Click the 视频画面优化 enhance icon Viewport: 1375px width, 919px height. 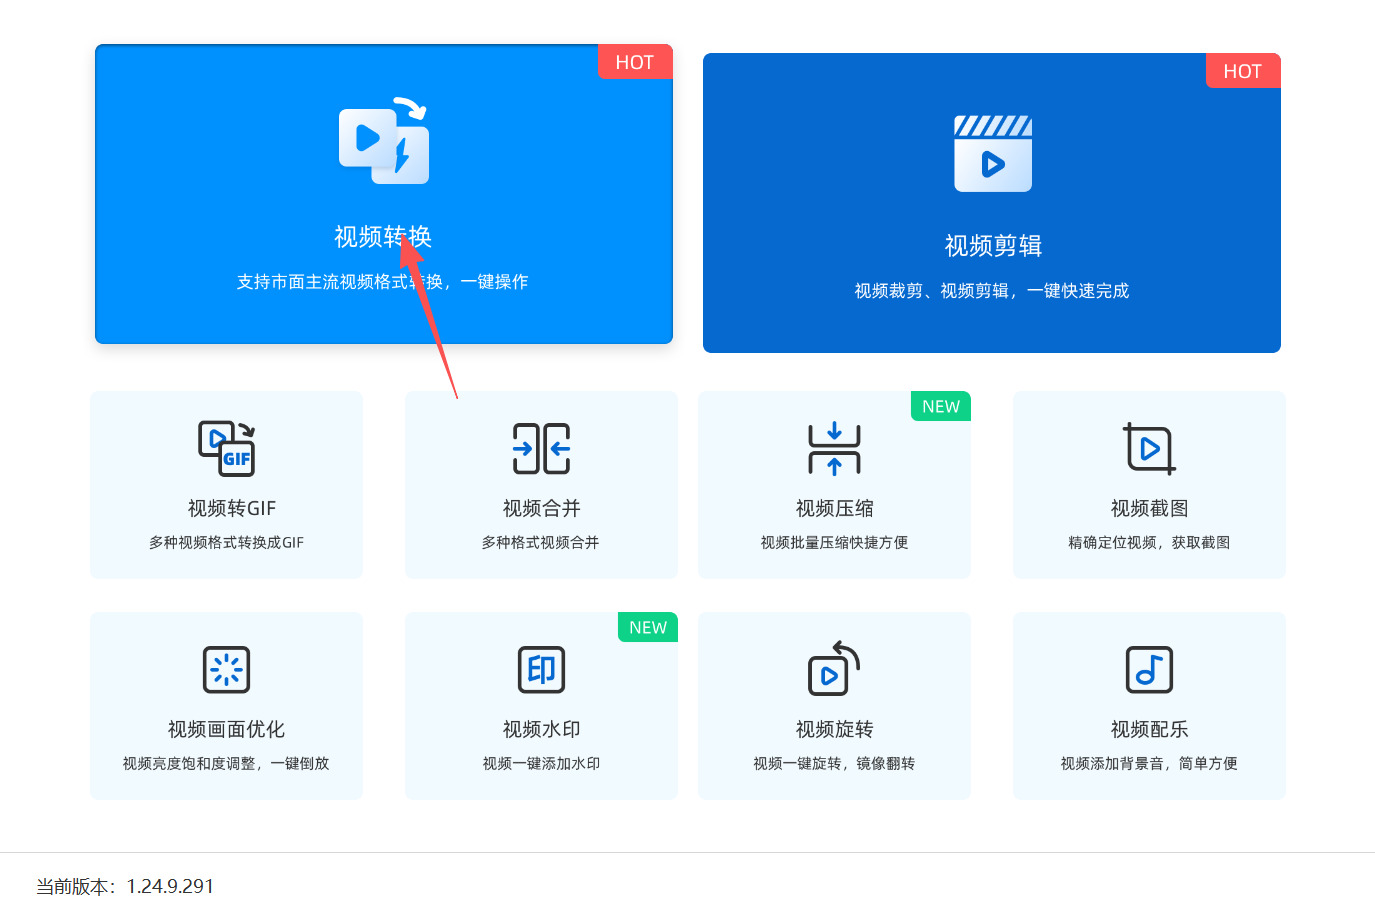tap(226, 669)
